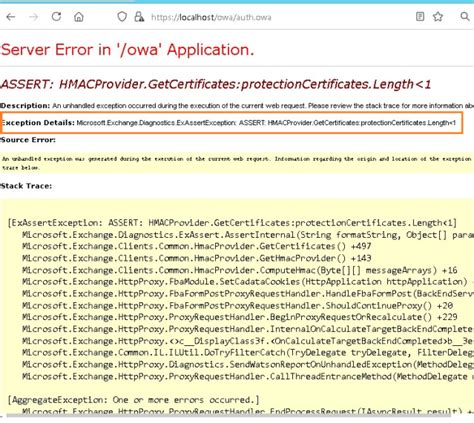Image resolution: width=474 pixels, height=423 pixels.
Task: Click the padlock site security warning icon
Action: [139, 17]
